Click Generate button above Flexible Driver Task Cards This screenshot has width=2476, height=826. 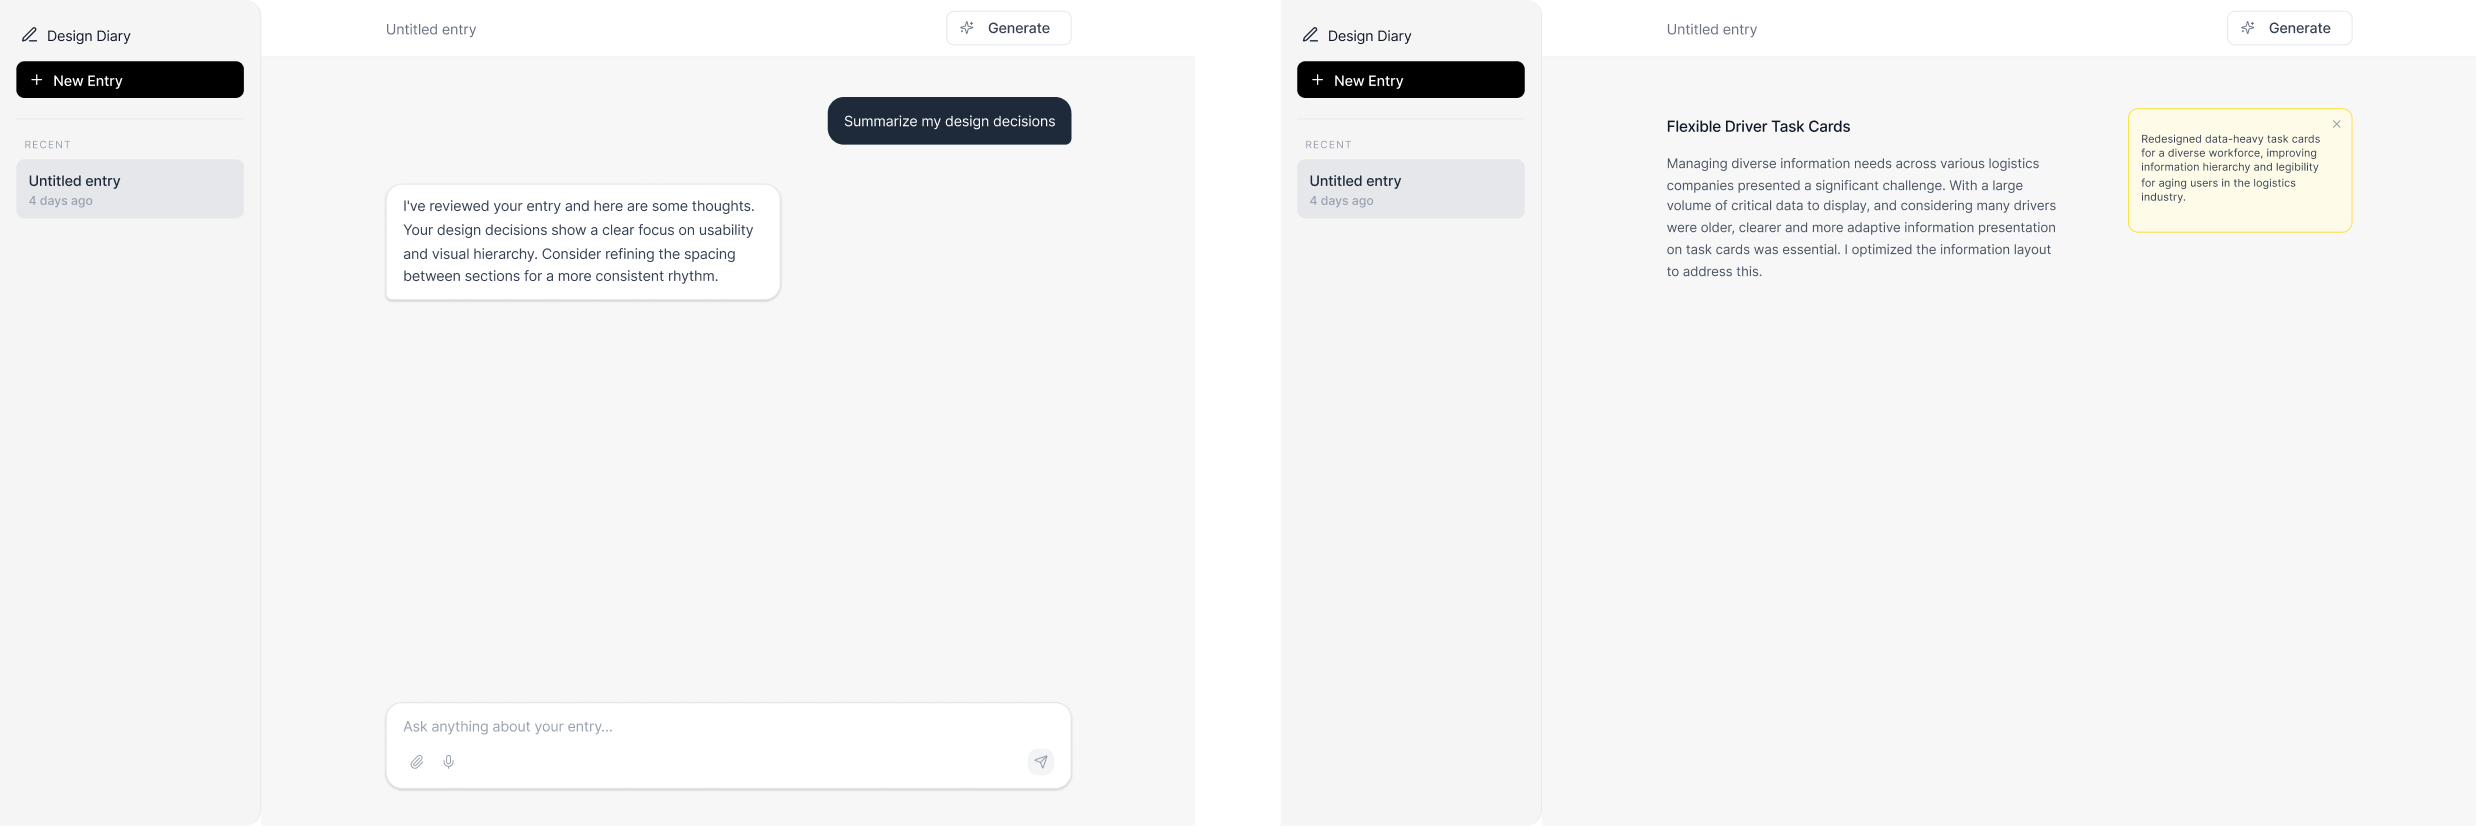pyautogui.click(x=2289, y=28)
